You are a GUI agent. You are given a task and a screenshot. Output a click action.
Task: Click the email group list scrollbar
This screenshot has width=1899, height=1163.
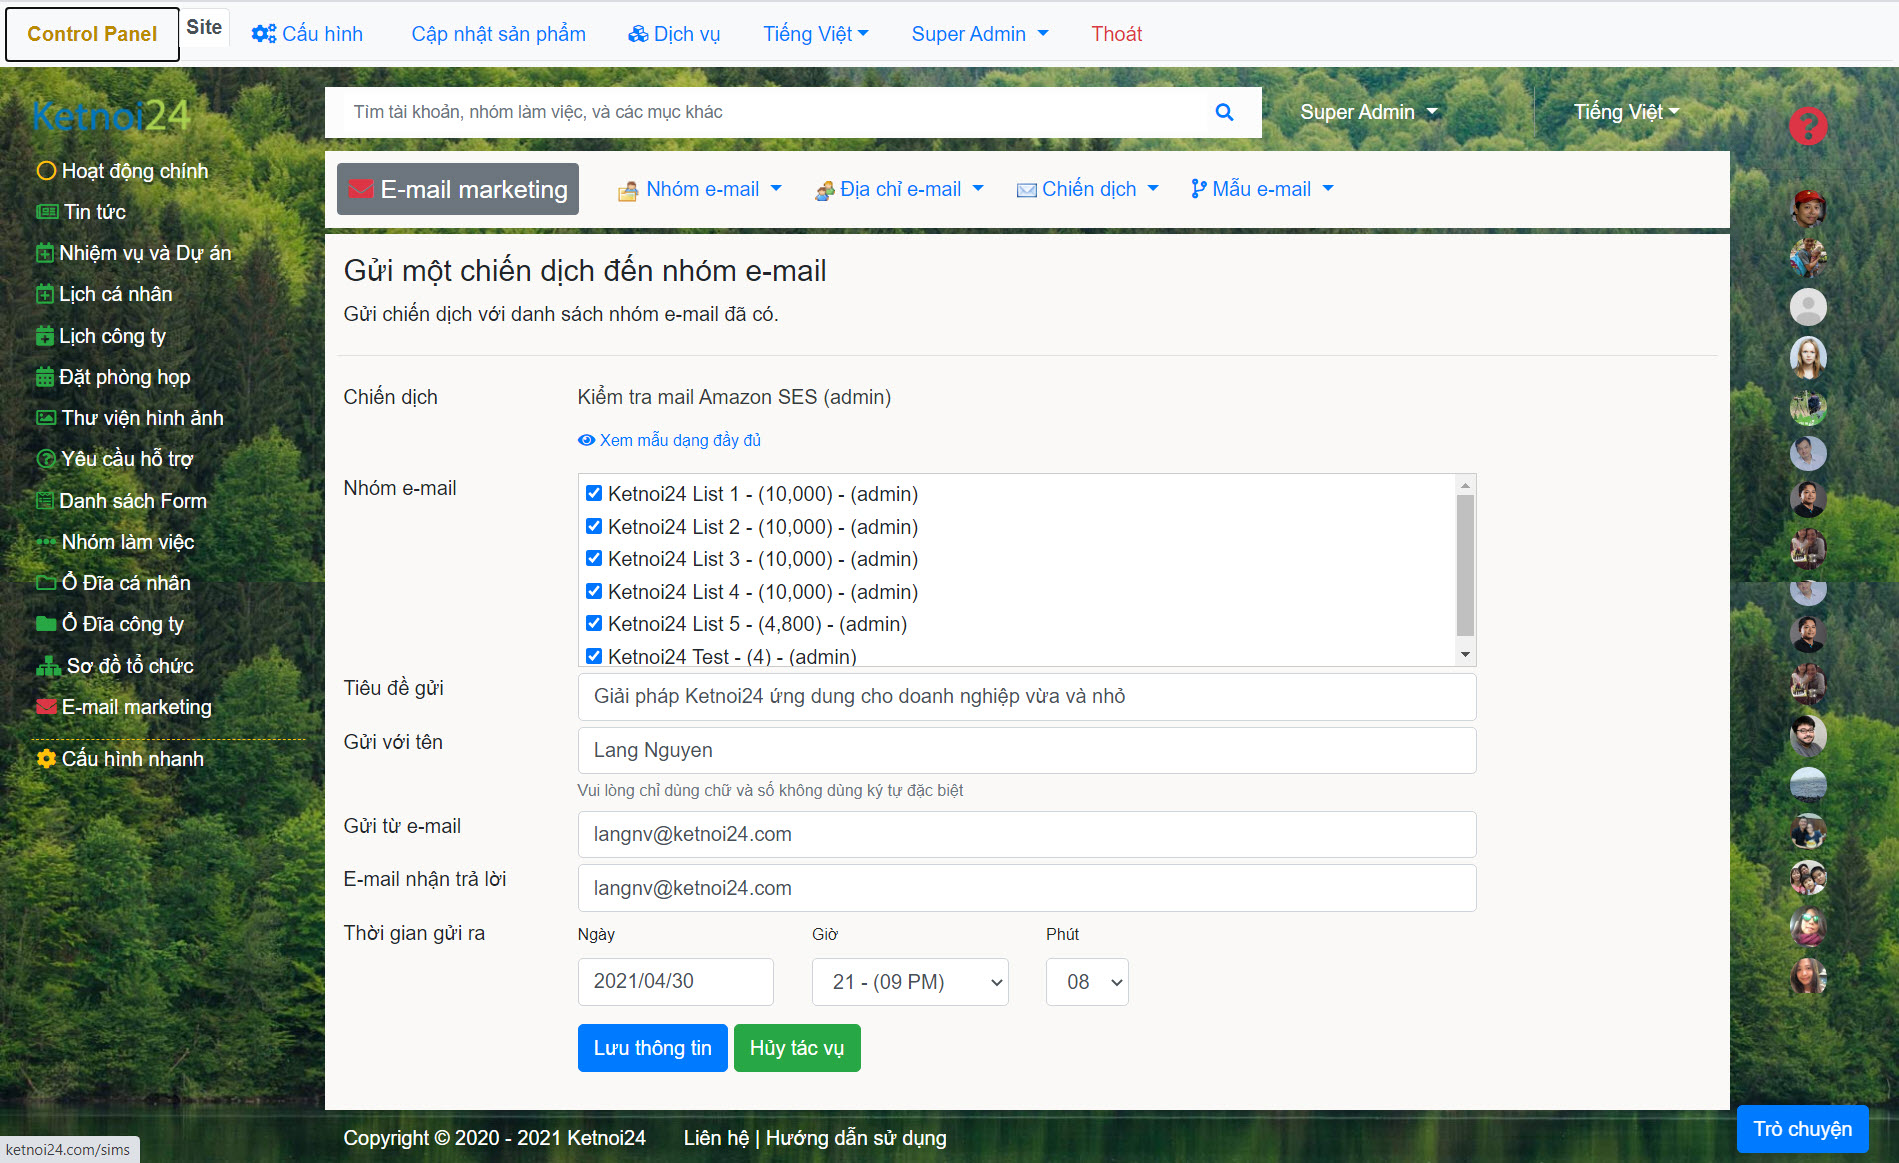tap(1465, 566)
